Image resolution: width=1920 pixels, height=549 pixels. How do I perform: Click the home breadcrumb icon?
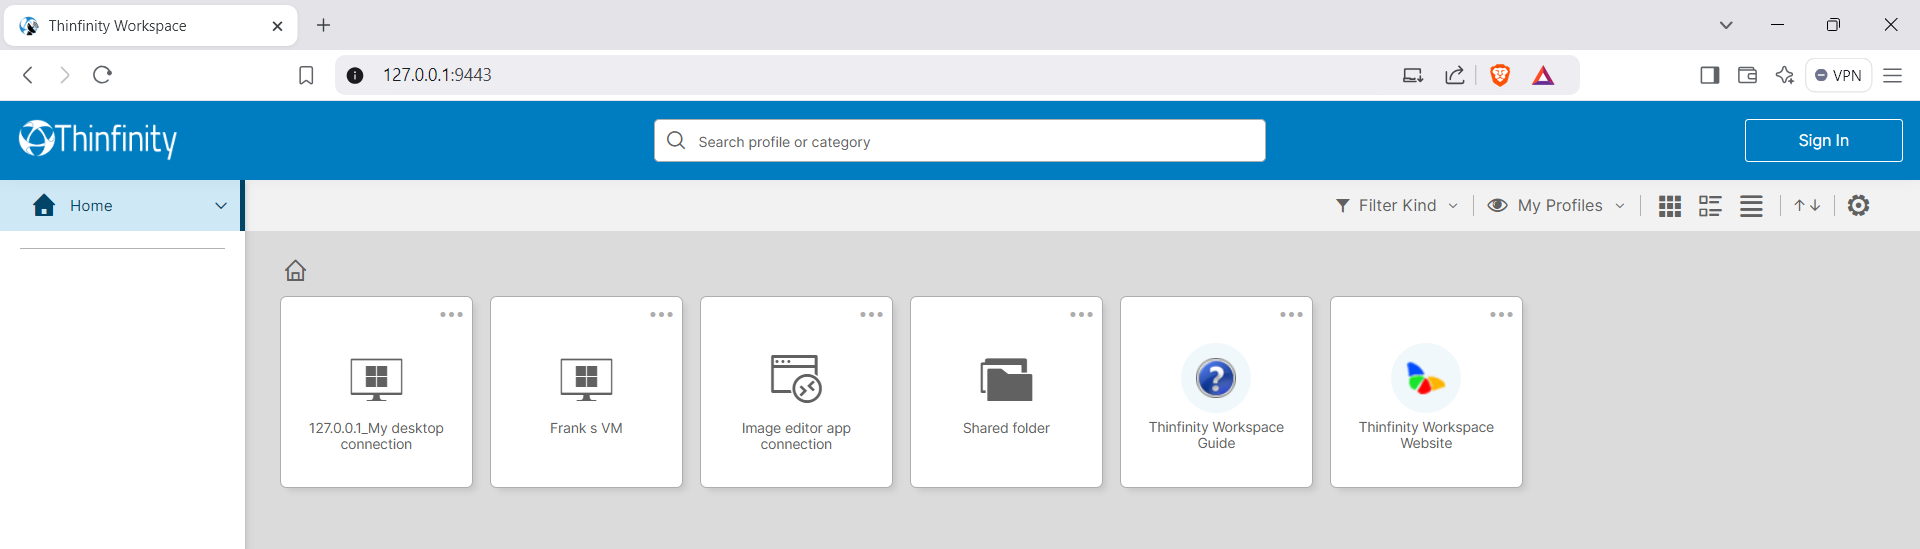pos(295,270)
